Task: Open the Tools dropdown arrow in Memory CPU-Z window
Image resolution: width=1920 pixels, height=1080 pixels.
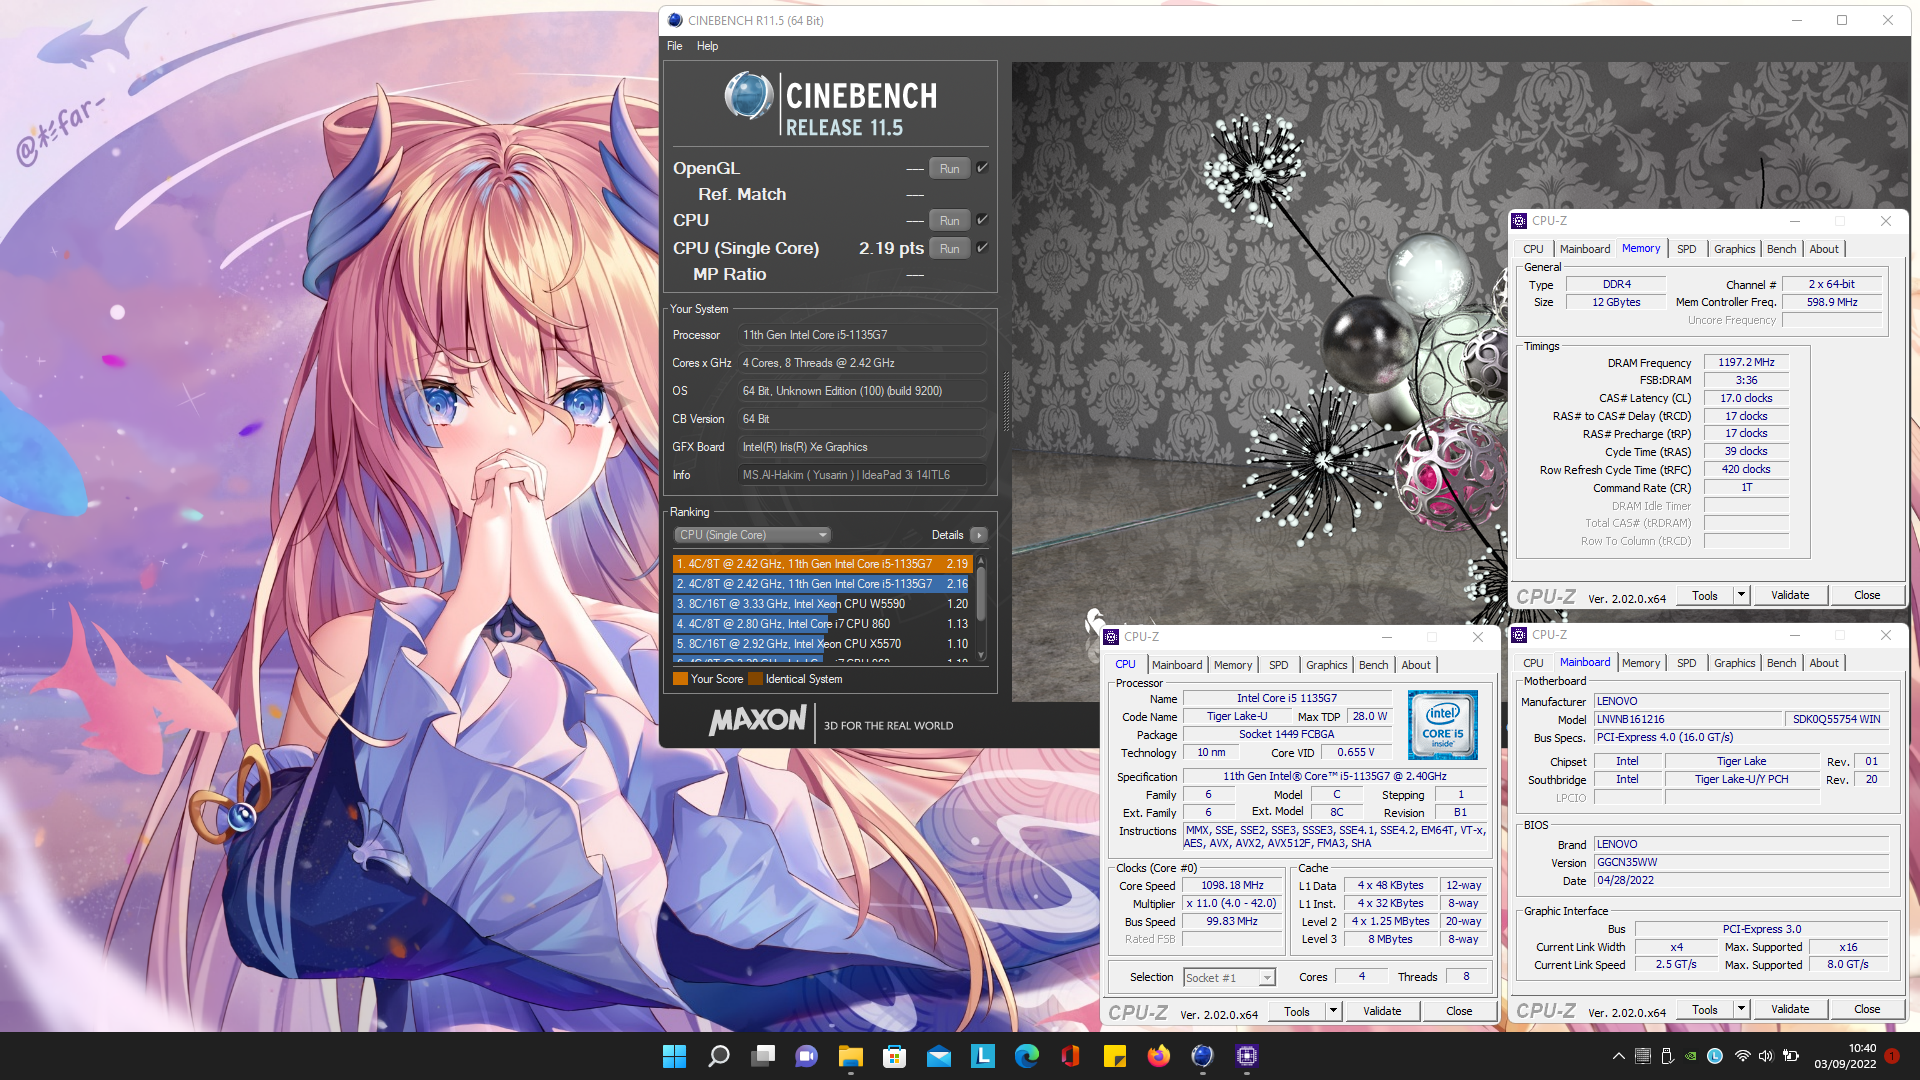Action: point(1741,595)
